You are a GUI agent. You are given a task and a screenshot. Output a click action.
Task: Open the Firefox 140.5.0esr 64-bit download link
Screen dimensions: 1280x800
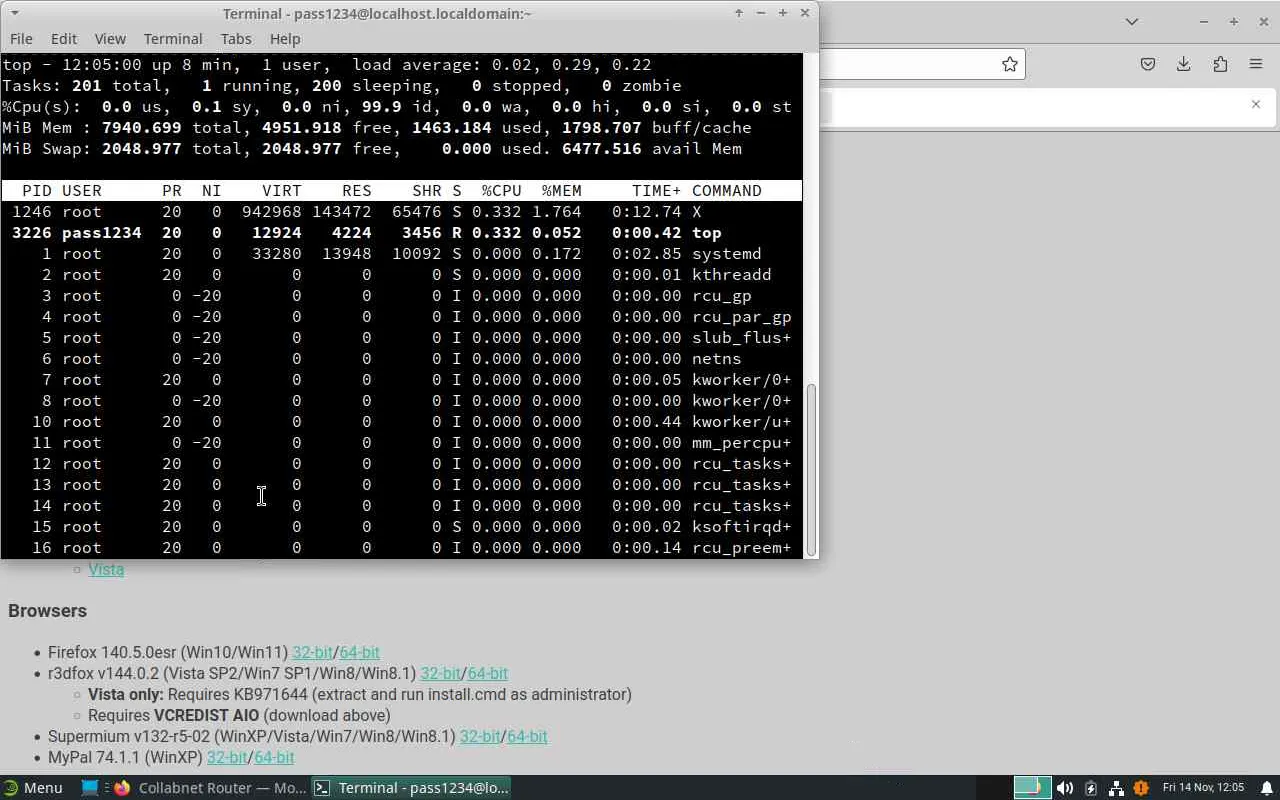pyautogui.click(x=360, y=652)
